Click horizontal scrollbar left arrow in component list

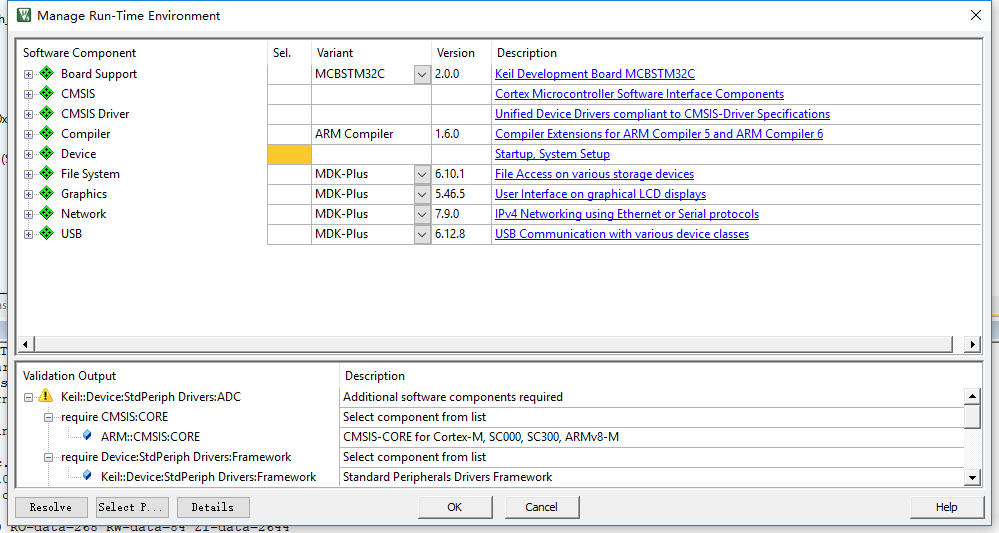25,344
